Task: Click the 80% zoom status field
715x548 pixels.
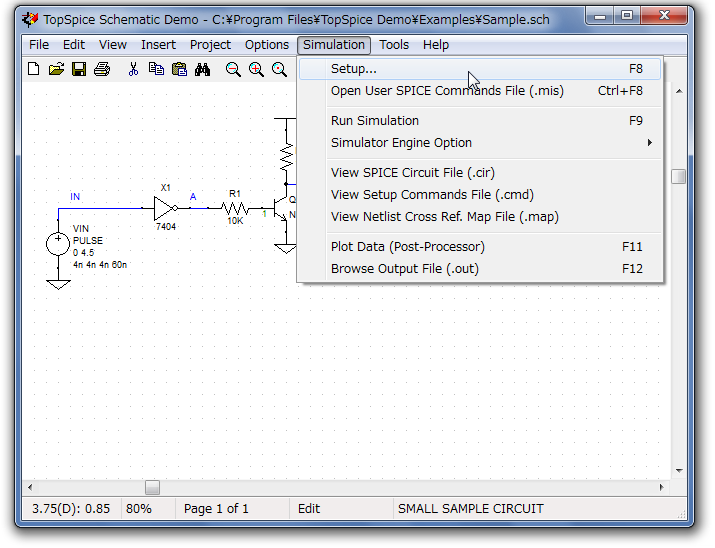Action: [148, 508]
